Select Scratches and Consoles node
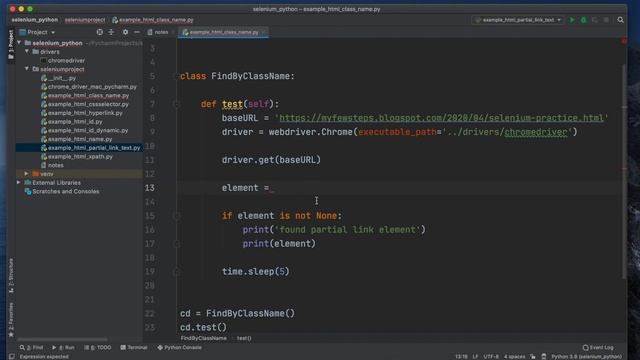 coord(65,191)
